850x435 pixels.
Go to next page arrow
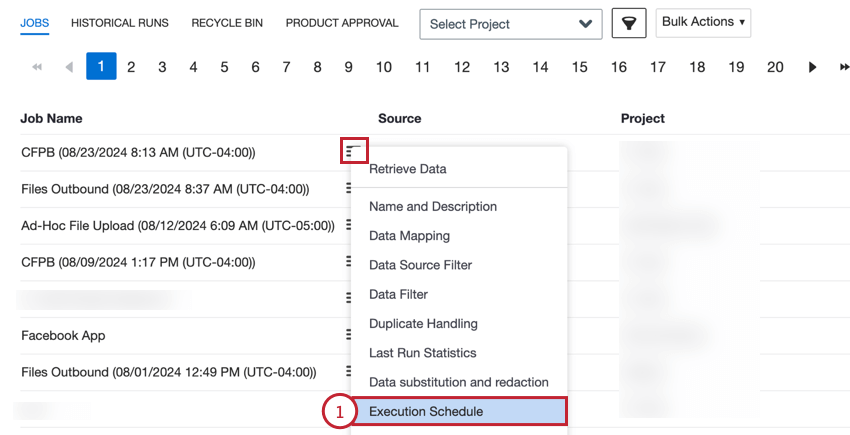813,67
